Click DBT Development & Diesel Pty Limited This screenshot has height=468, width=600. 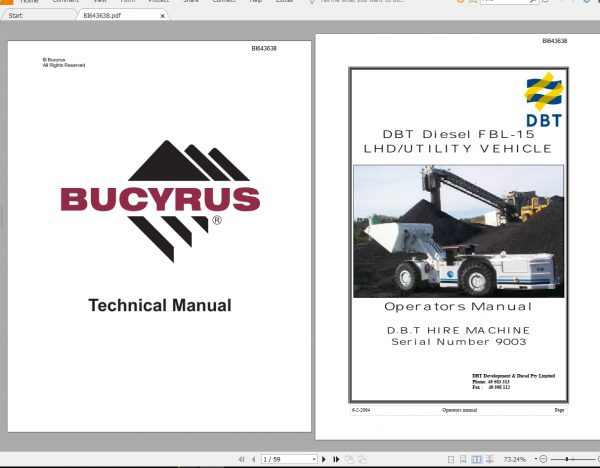(514, 376)
